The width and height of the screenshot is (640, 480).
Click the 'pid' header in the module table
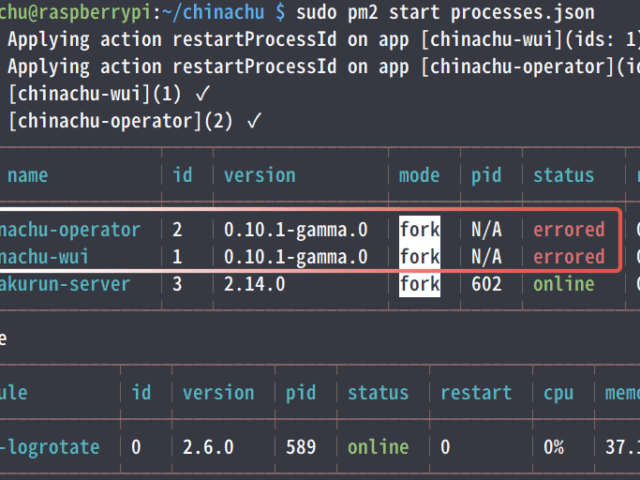(x=301, y=393)
